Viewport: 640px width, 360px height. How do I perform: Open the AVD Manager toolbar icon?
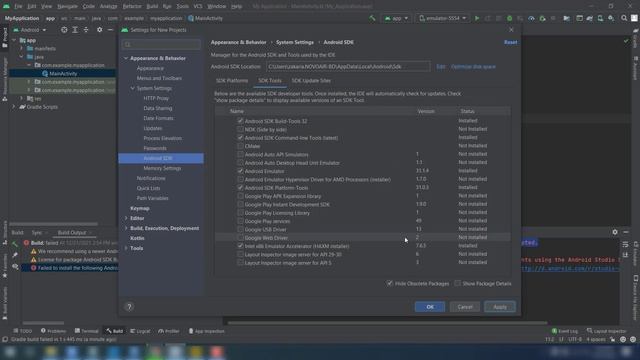[x=600, y=18]
